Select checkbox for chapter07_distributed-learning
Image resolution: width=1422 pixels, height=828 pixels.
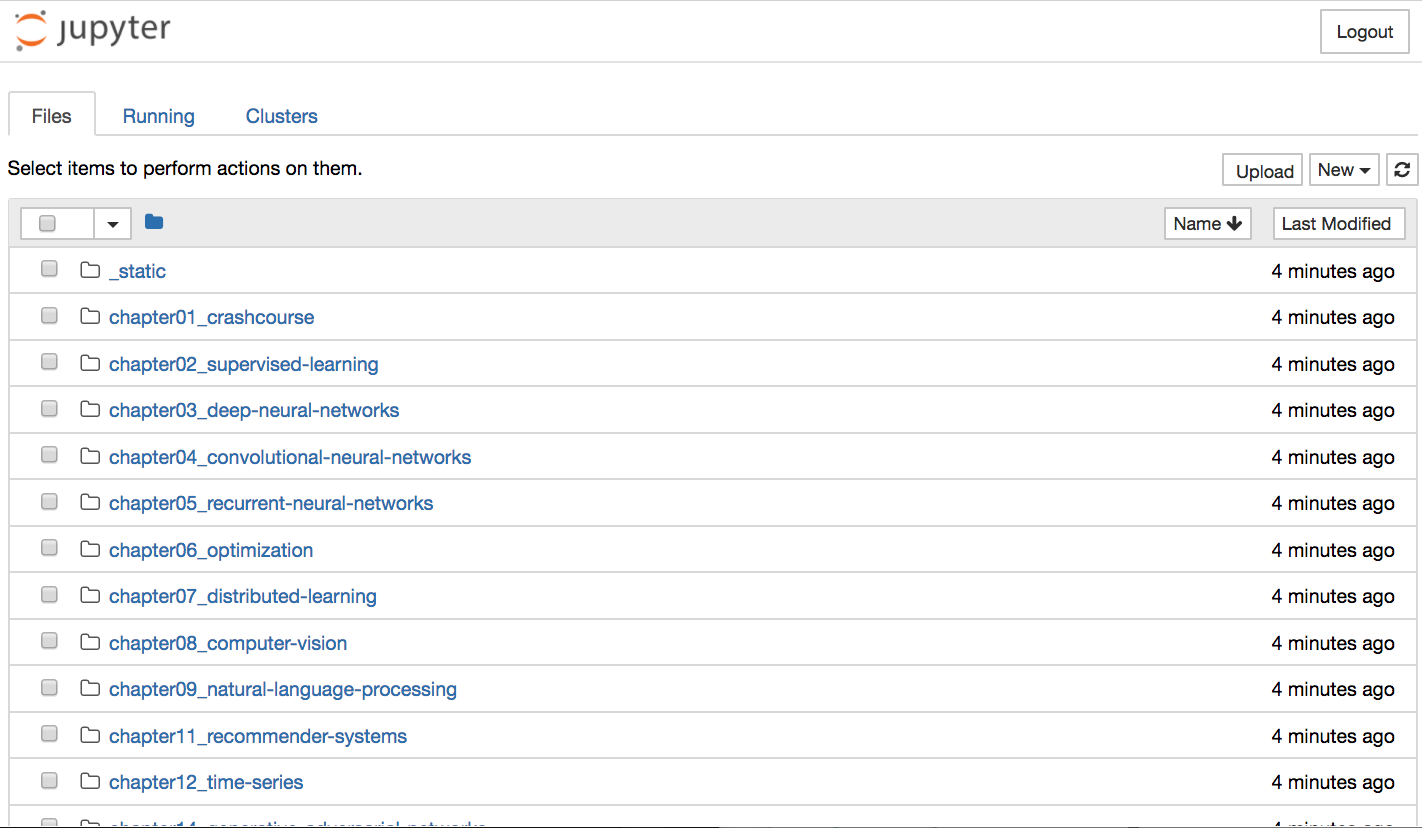tap(49, 595)
